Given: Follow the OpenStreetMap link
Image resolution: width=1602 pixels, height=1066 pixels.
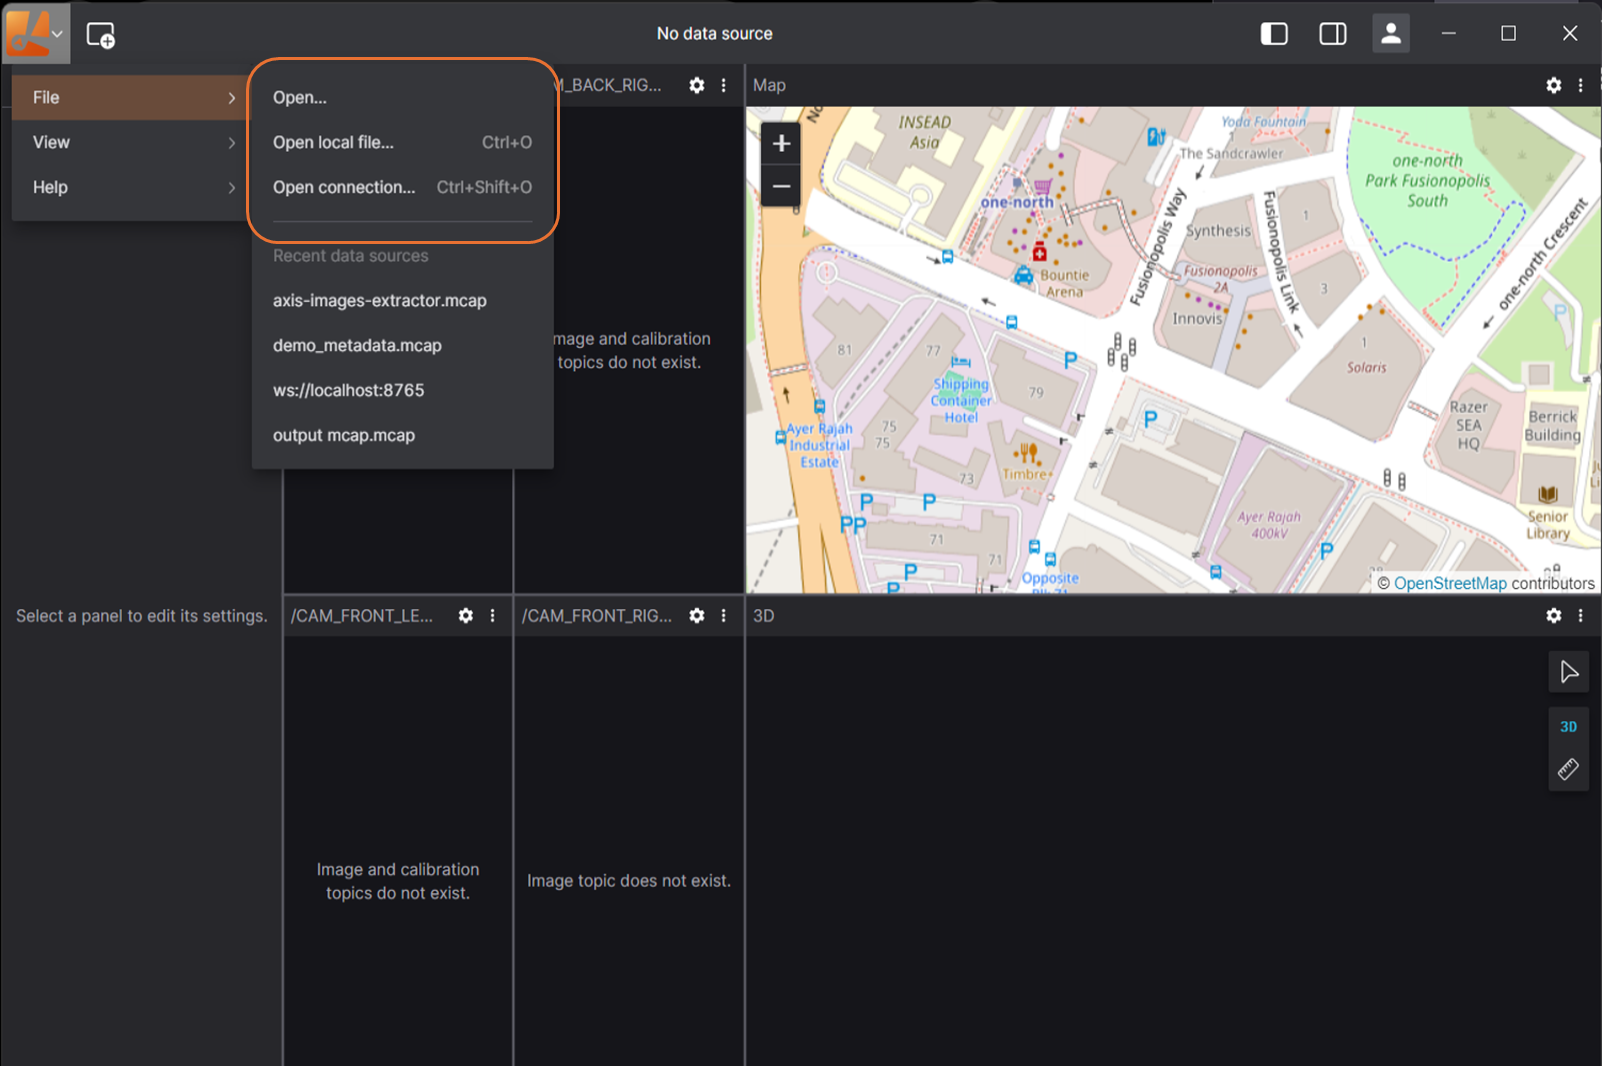Looking at the screenshot, I should [1449, 583].
